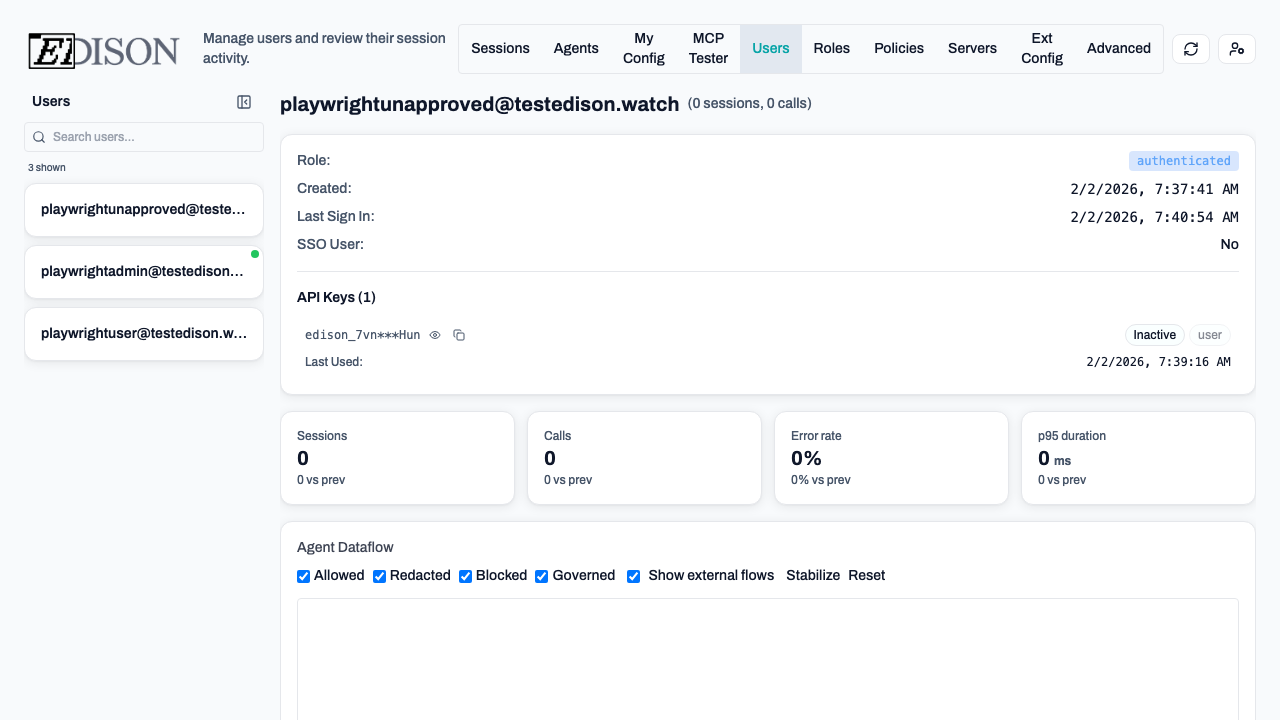Screen dimensions: 1280x720
Task: Open the playwrightuser account entry
Action: tap(144, 333)
